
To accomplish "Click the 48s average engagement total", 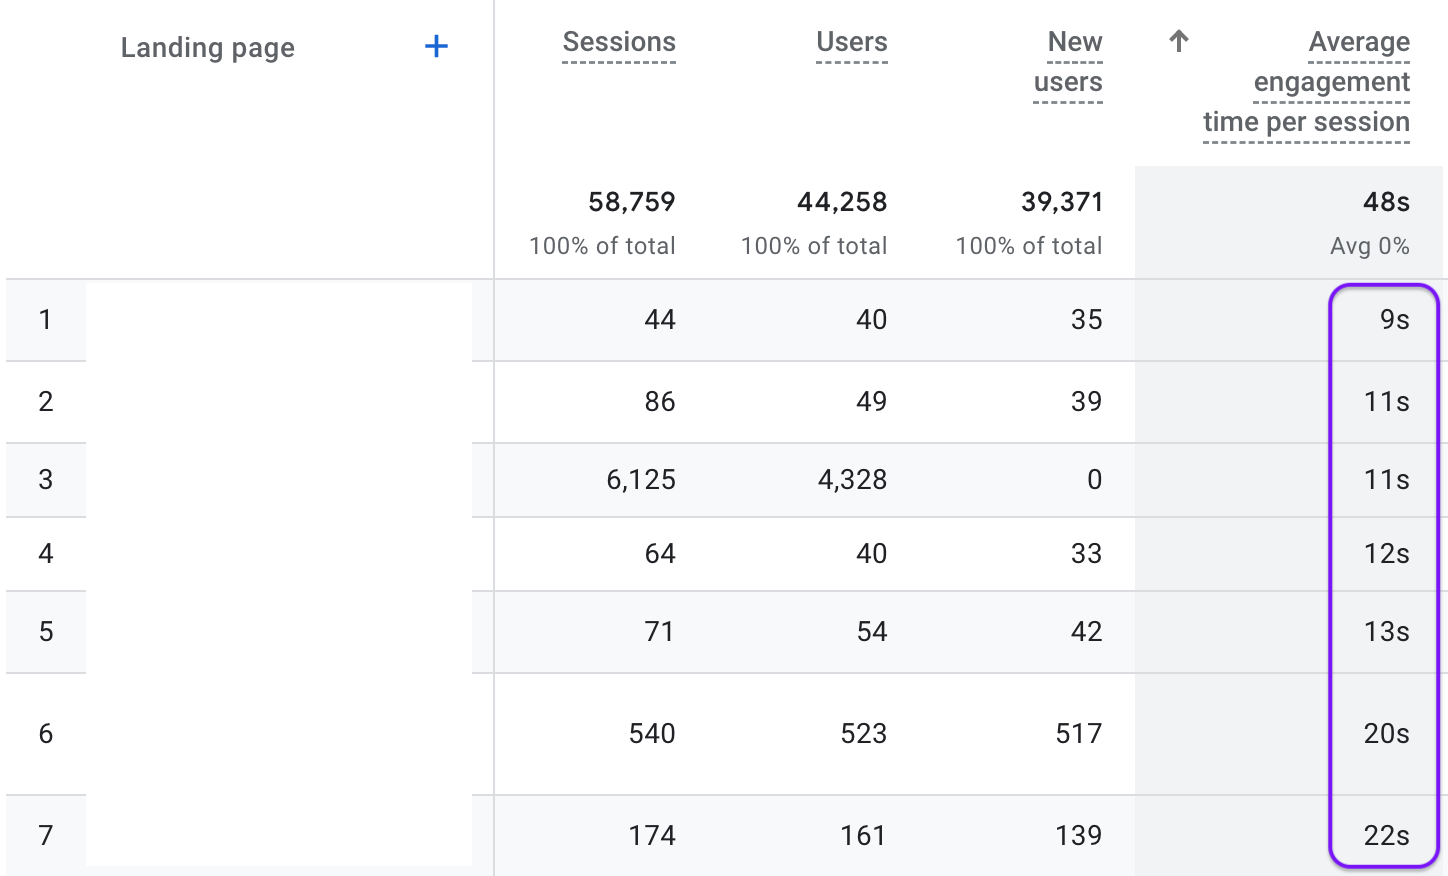I will click(x=1386, y=202).
